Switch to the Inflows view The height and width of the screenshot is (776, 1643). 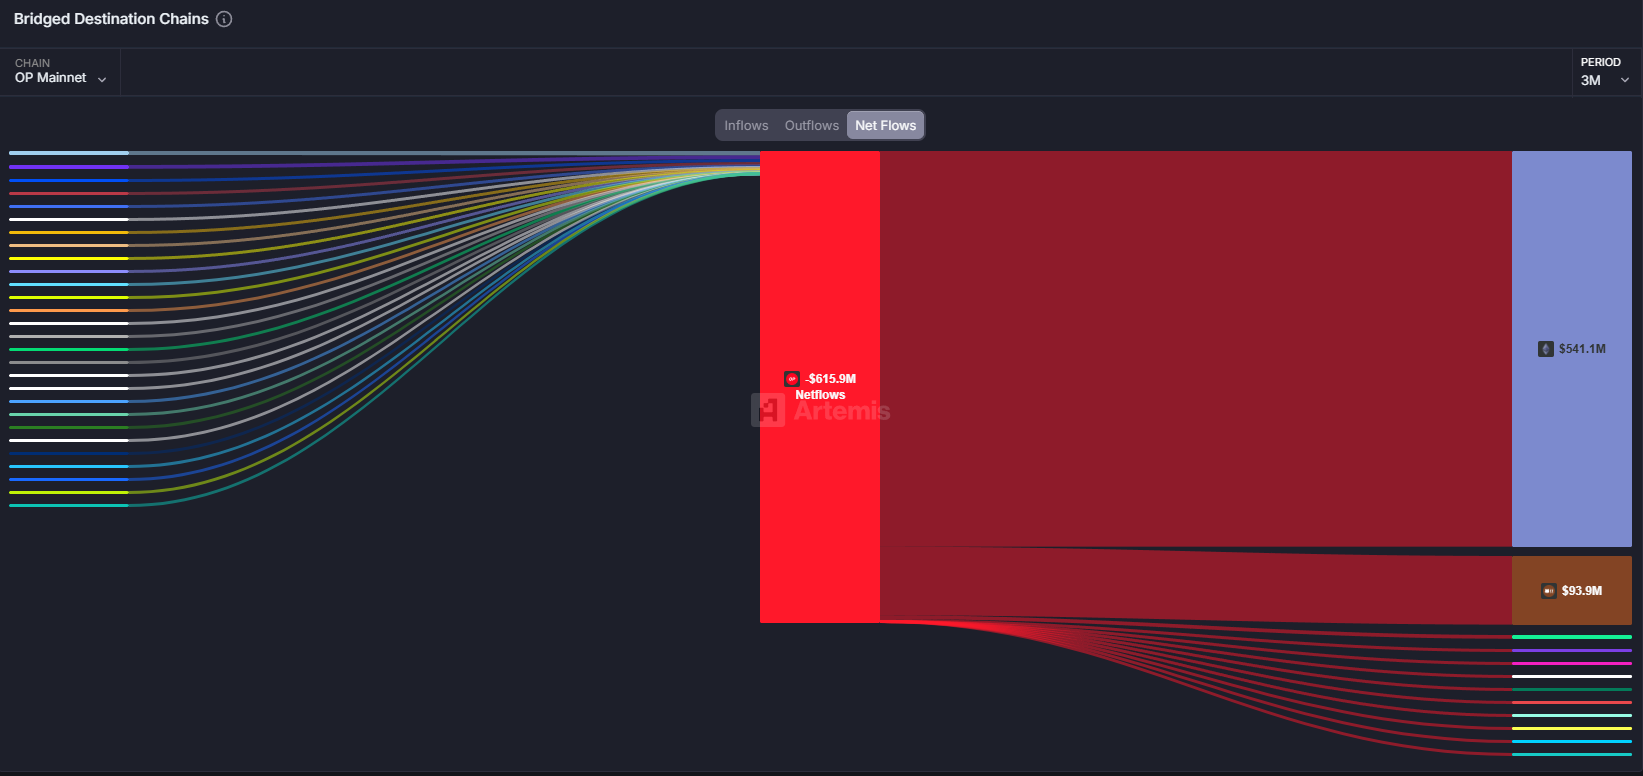point(746,125)
